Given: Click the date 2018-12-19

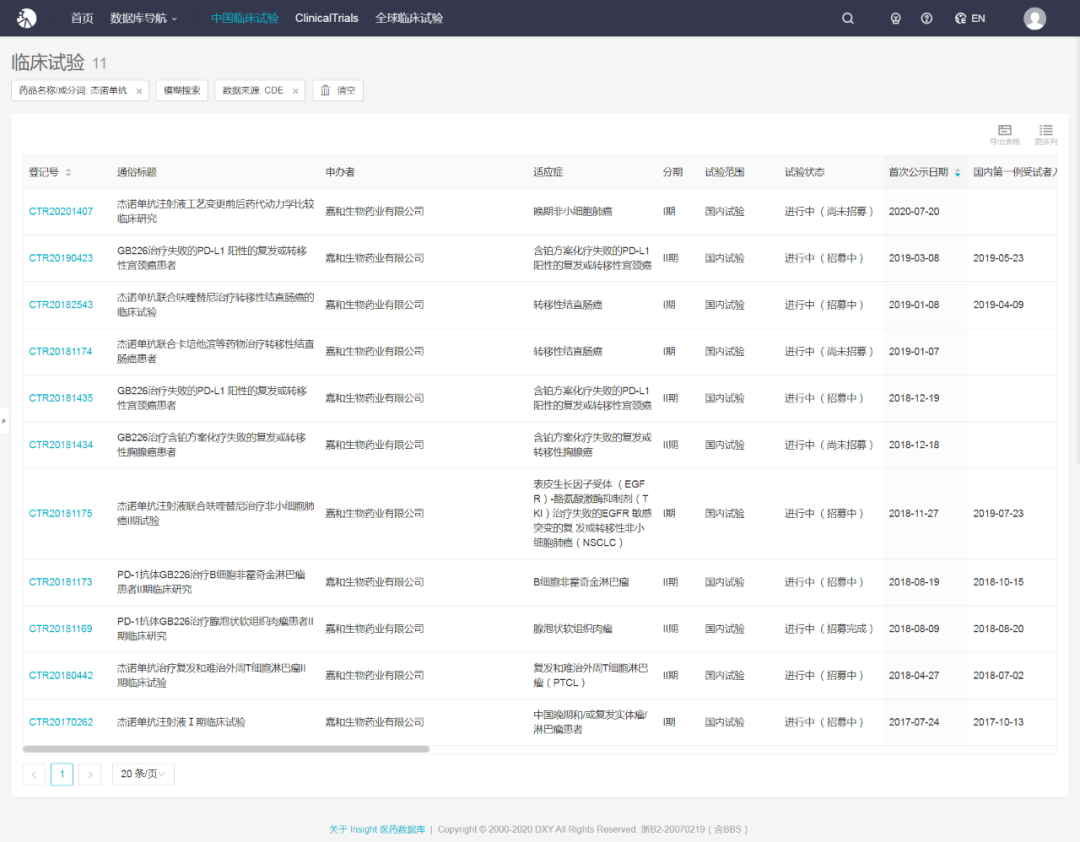Looking at the screenshot, I should click(914, 398).
